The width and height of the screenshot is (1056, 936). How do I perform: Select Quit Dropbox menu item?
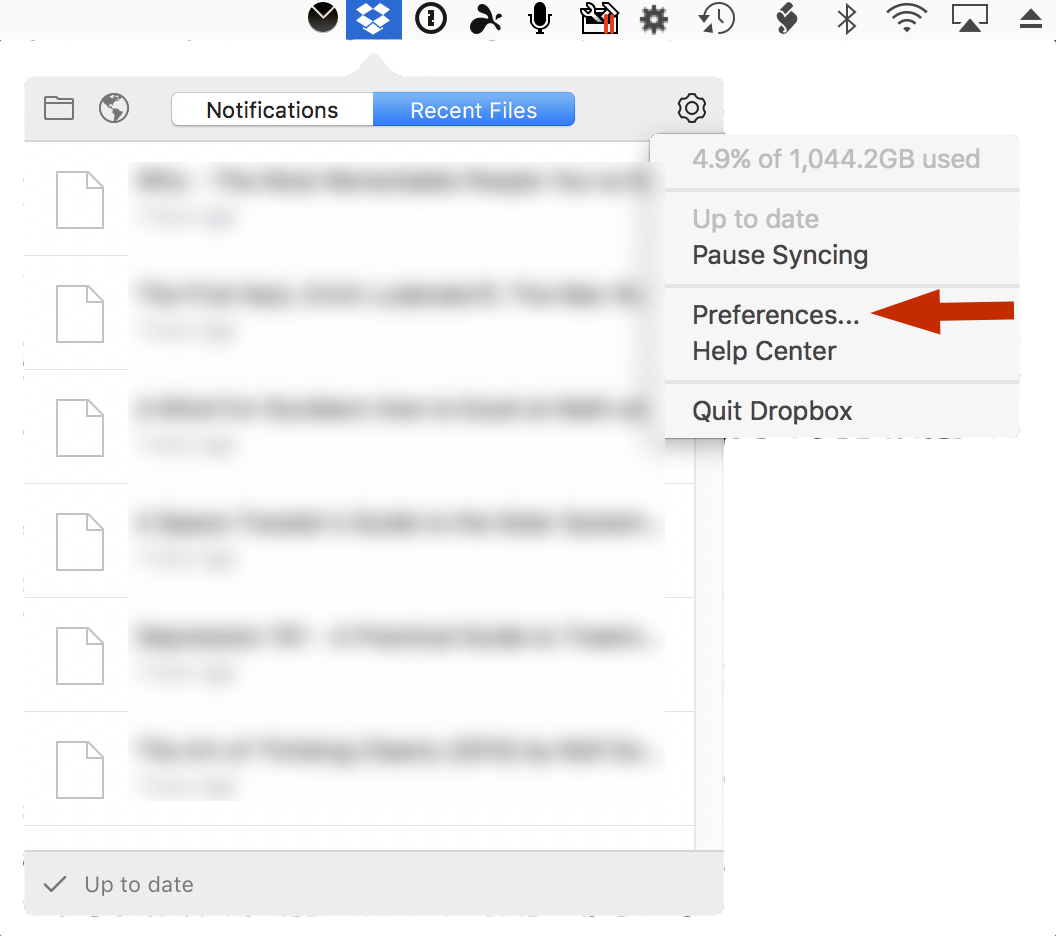[x=772, y=411]
